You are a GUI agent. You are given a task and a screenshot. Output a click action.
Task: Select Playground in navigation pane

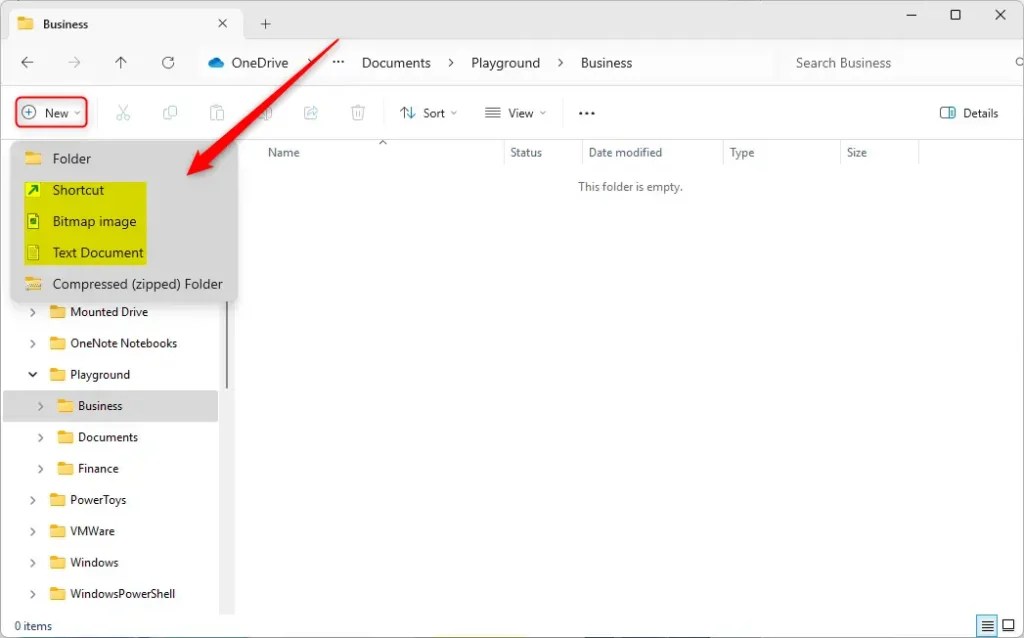tap(100, 375)
